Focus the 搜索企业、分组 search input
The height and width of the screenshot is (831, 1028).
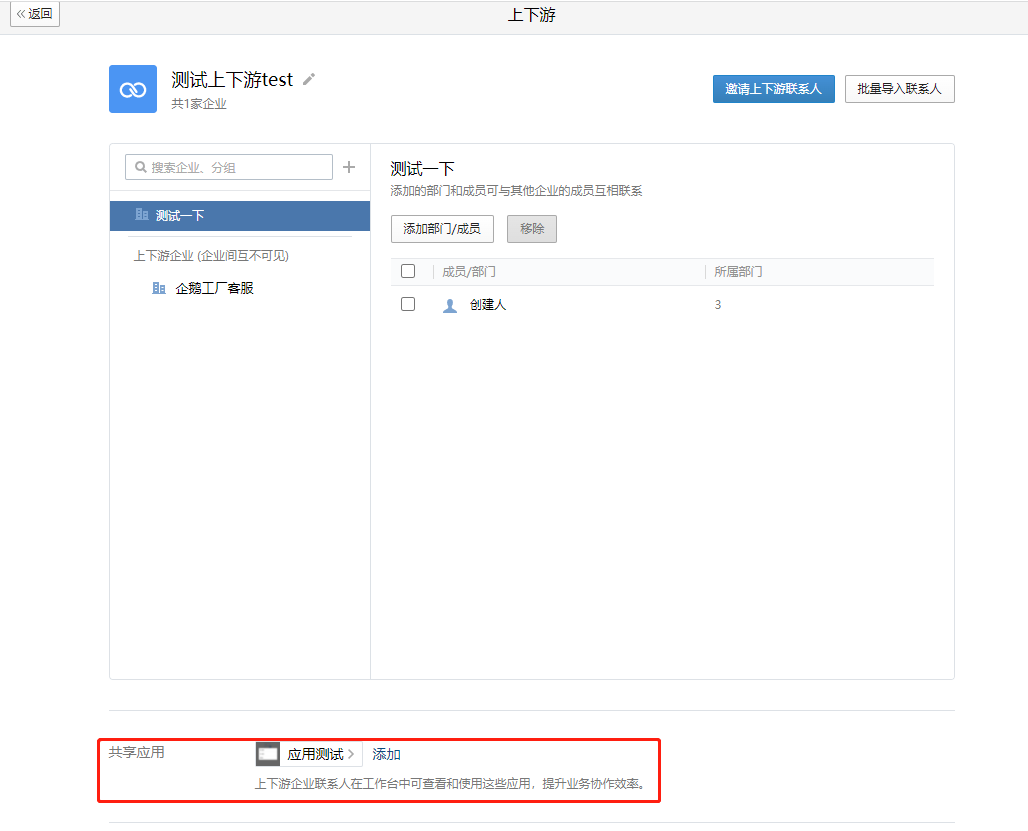[x=238, y=167]
